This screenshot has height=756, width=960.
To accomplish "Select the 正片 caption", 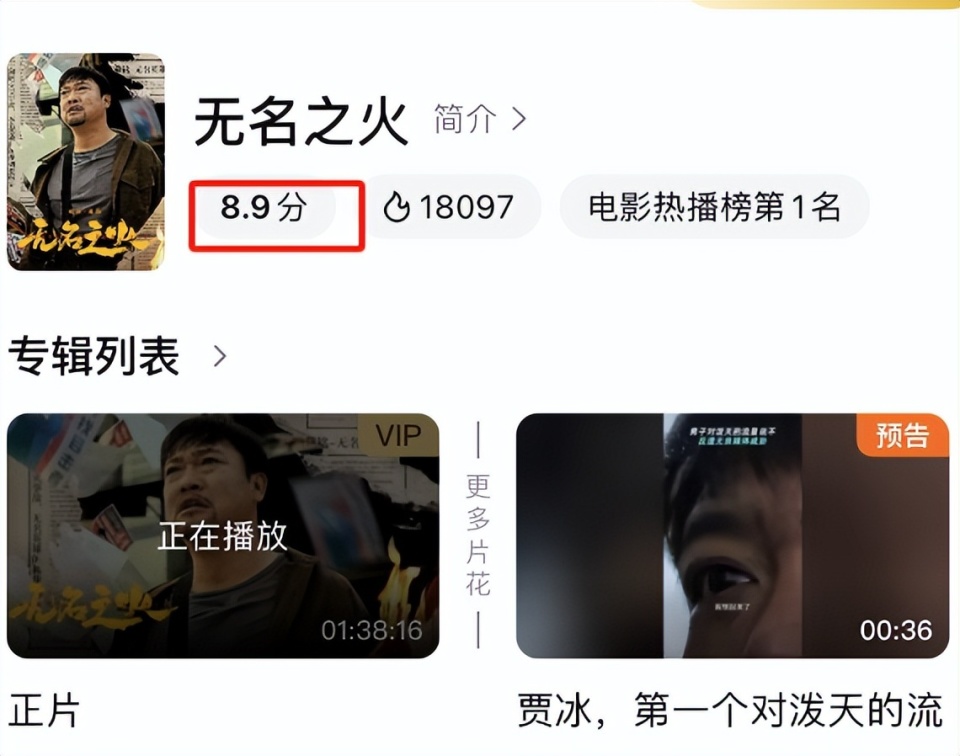I will [x=44, y=711].
